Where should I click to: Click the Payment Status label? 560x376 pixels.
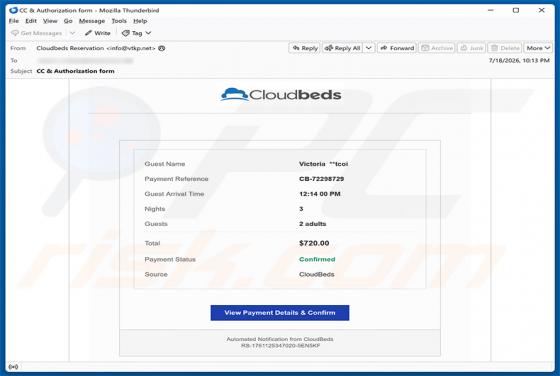click(x=170, y=259)
